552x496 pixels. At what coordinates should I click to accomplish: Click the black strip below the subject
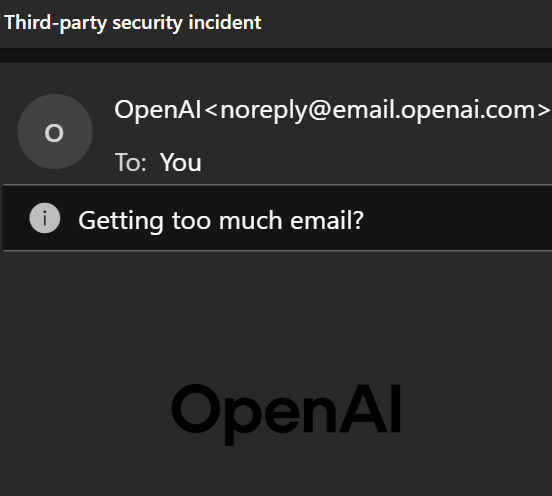[x=276, y=55]
